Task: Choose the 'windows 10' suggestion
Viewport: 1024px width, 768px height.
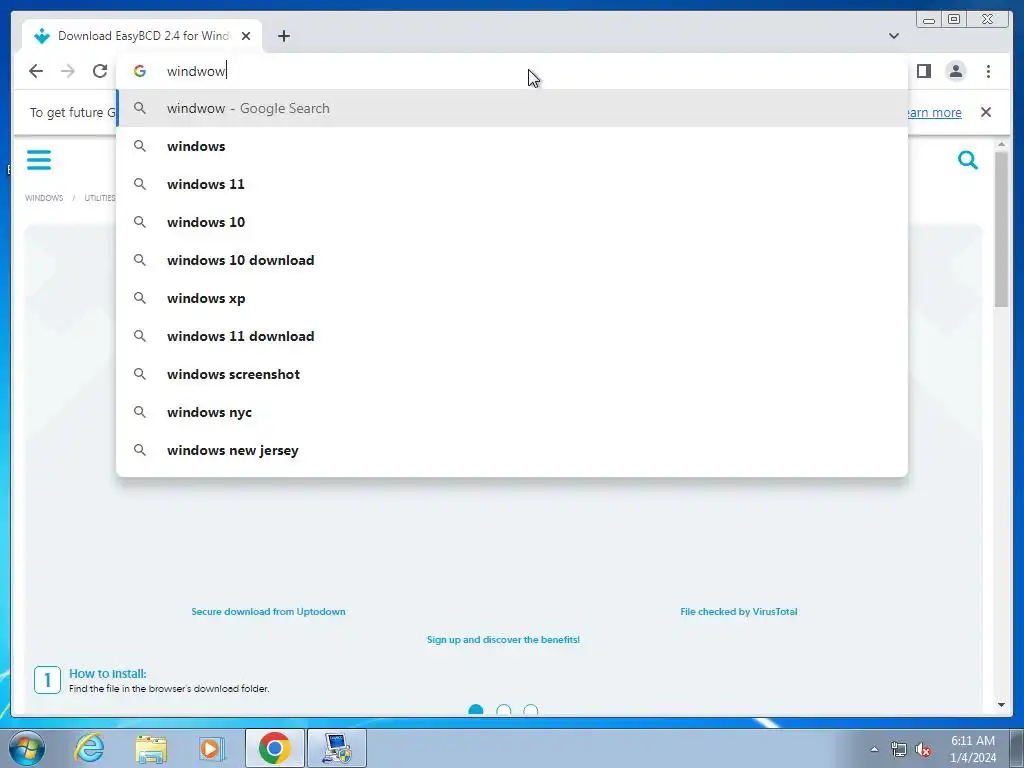Action: tap(512, 222)
